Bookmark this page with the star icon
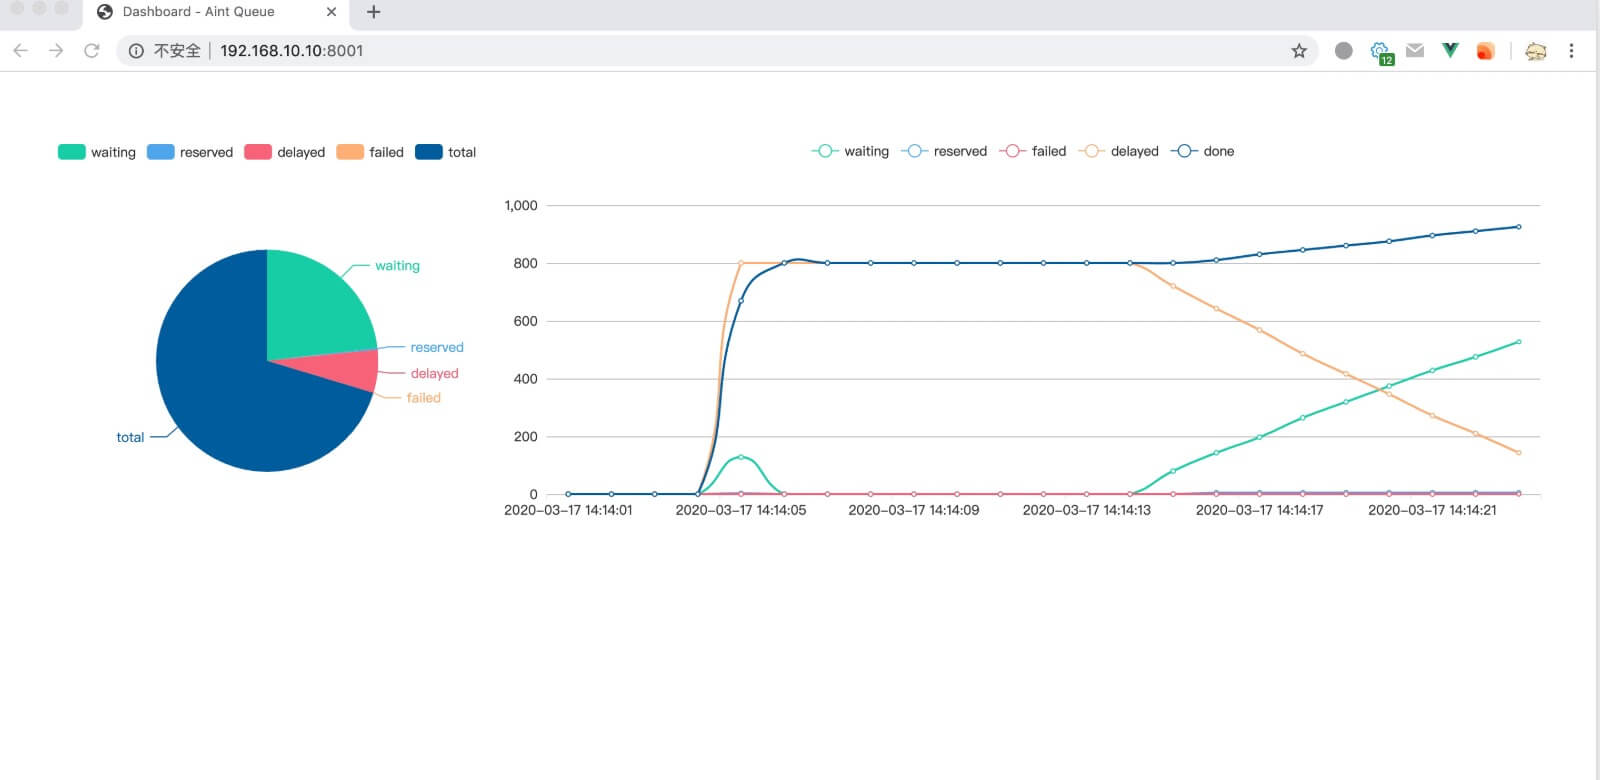 1299,51
